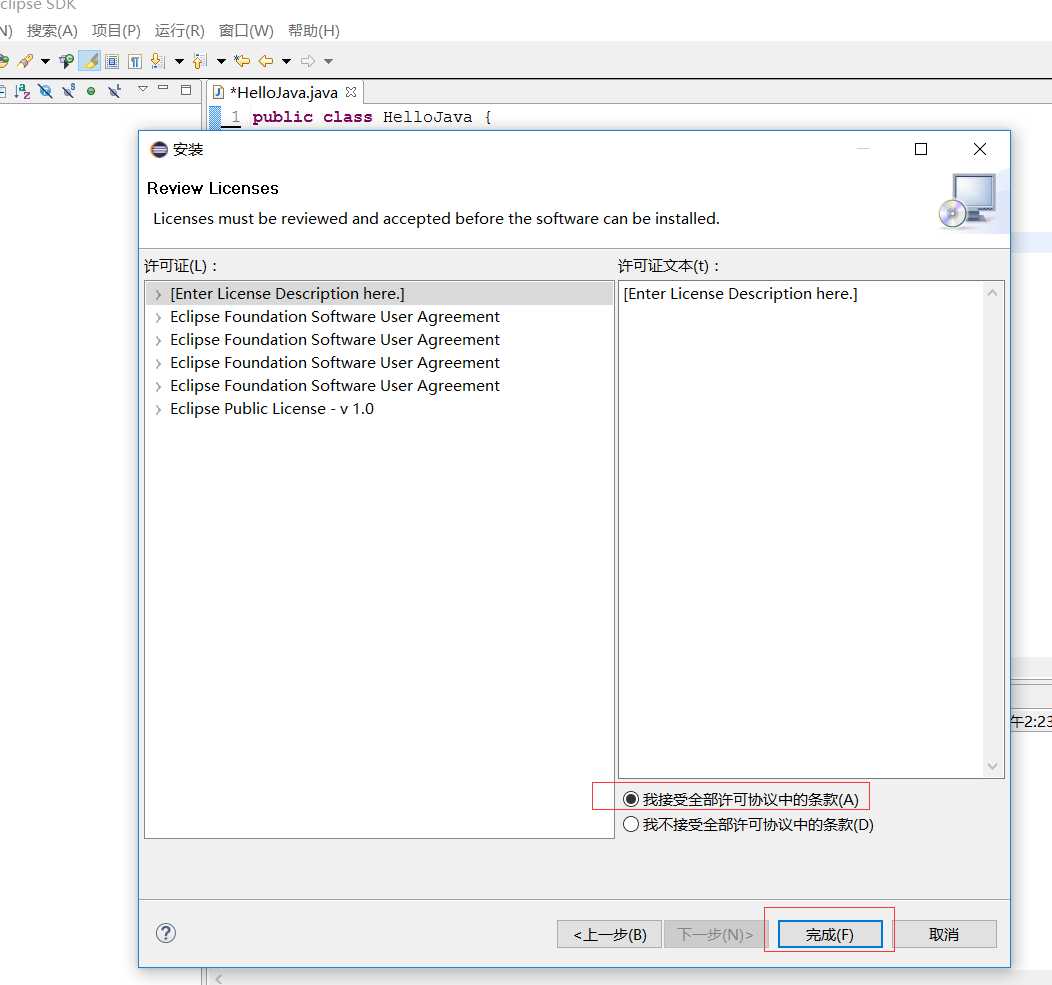Go to last edit location icon
This screenshot has height=985, width=1052.
(242, 61)
